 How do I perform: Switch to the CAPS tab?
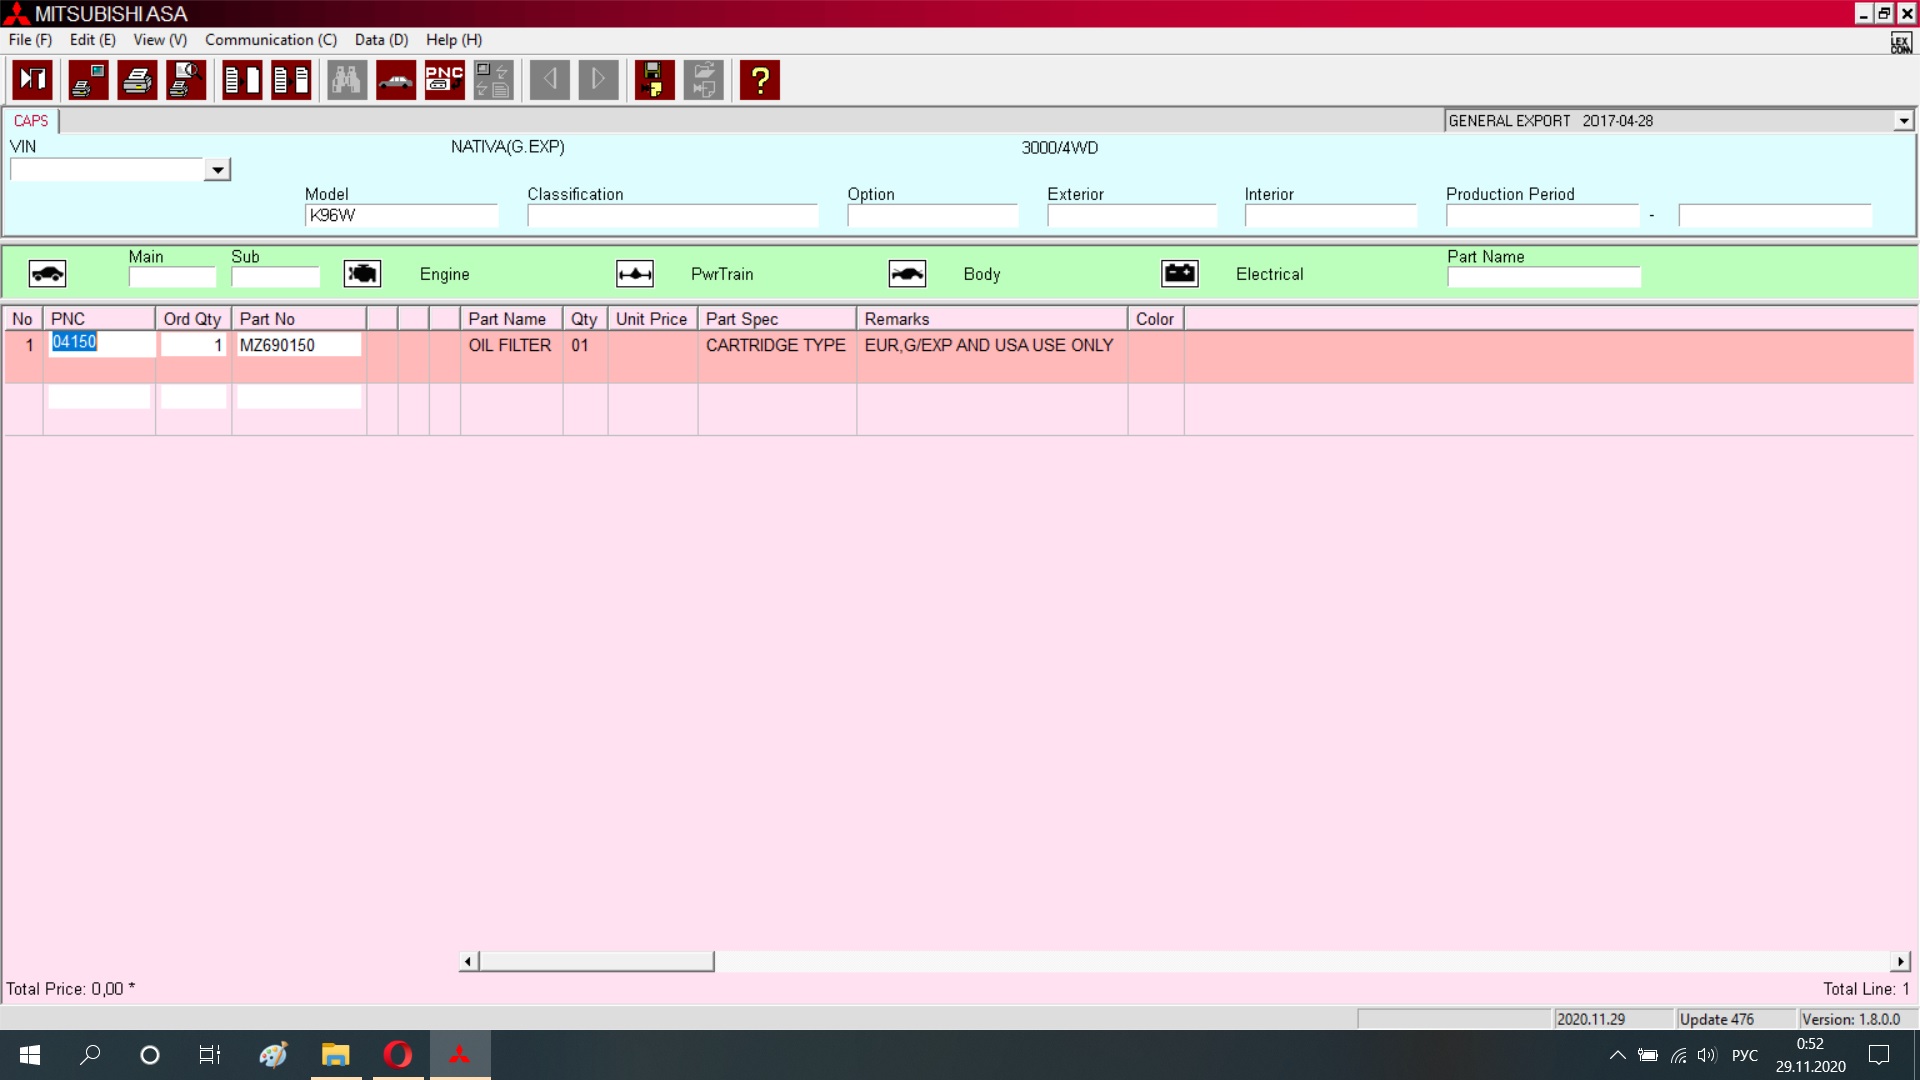[31, 121]
